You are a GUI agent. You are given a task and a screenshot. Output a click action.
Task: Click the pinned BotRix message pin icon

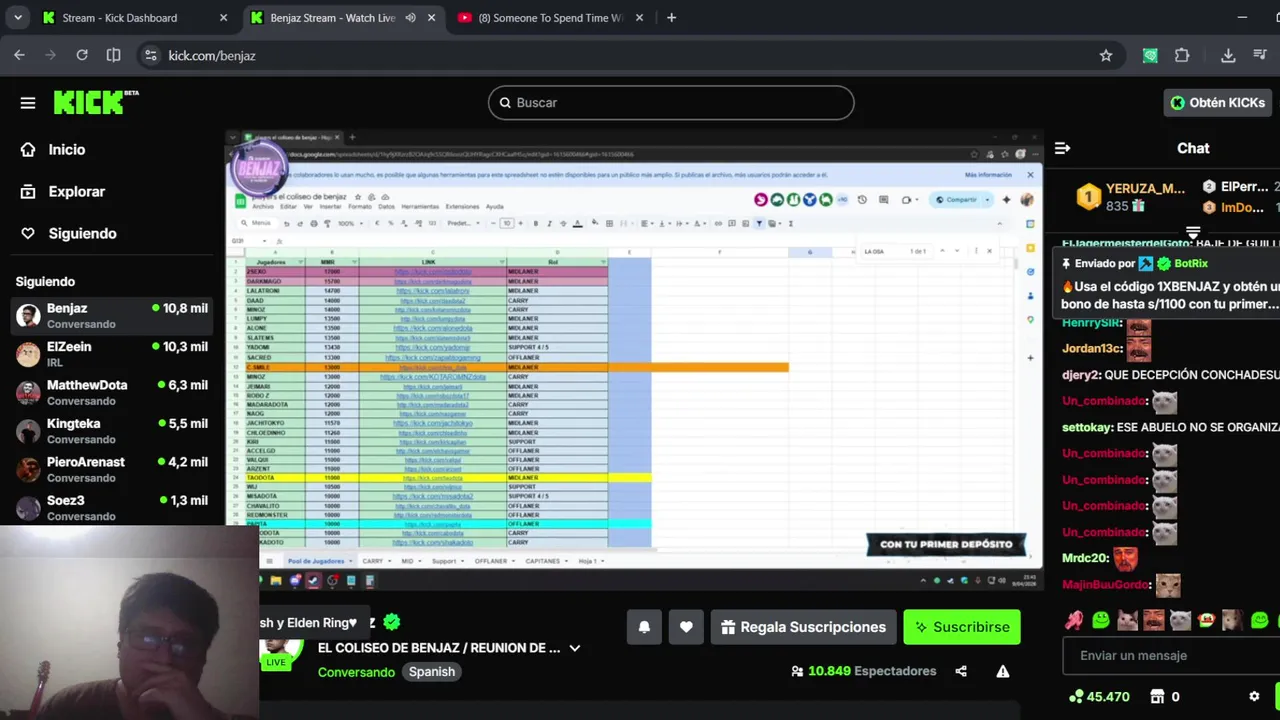[x=1066, y=264]
